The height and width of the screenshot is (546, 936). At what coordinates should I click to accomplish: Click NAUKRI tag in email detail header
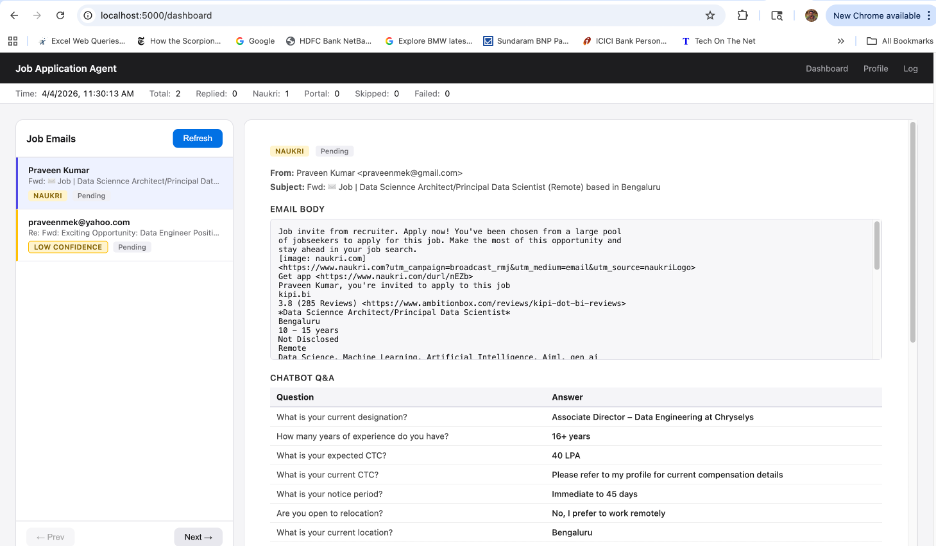coord(290,151)
